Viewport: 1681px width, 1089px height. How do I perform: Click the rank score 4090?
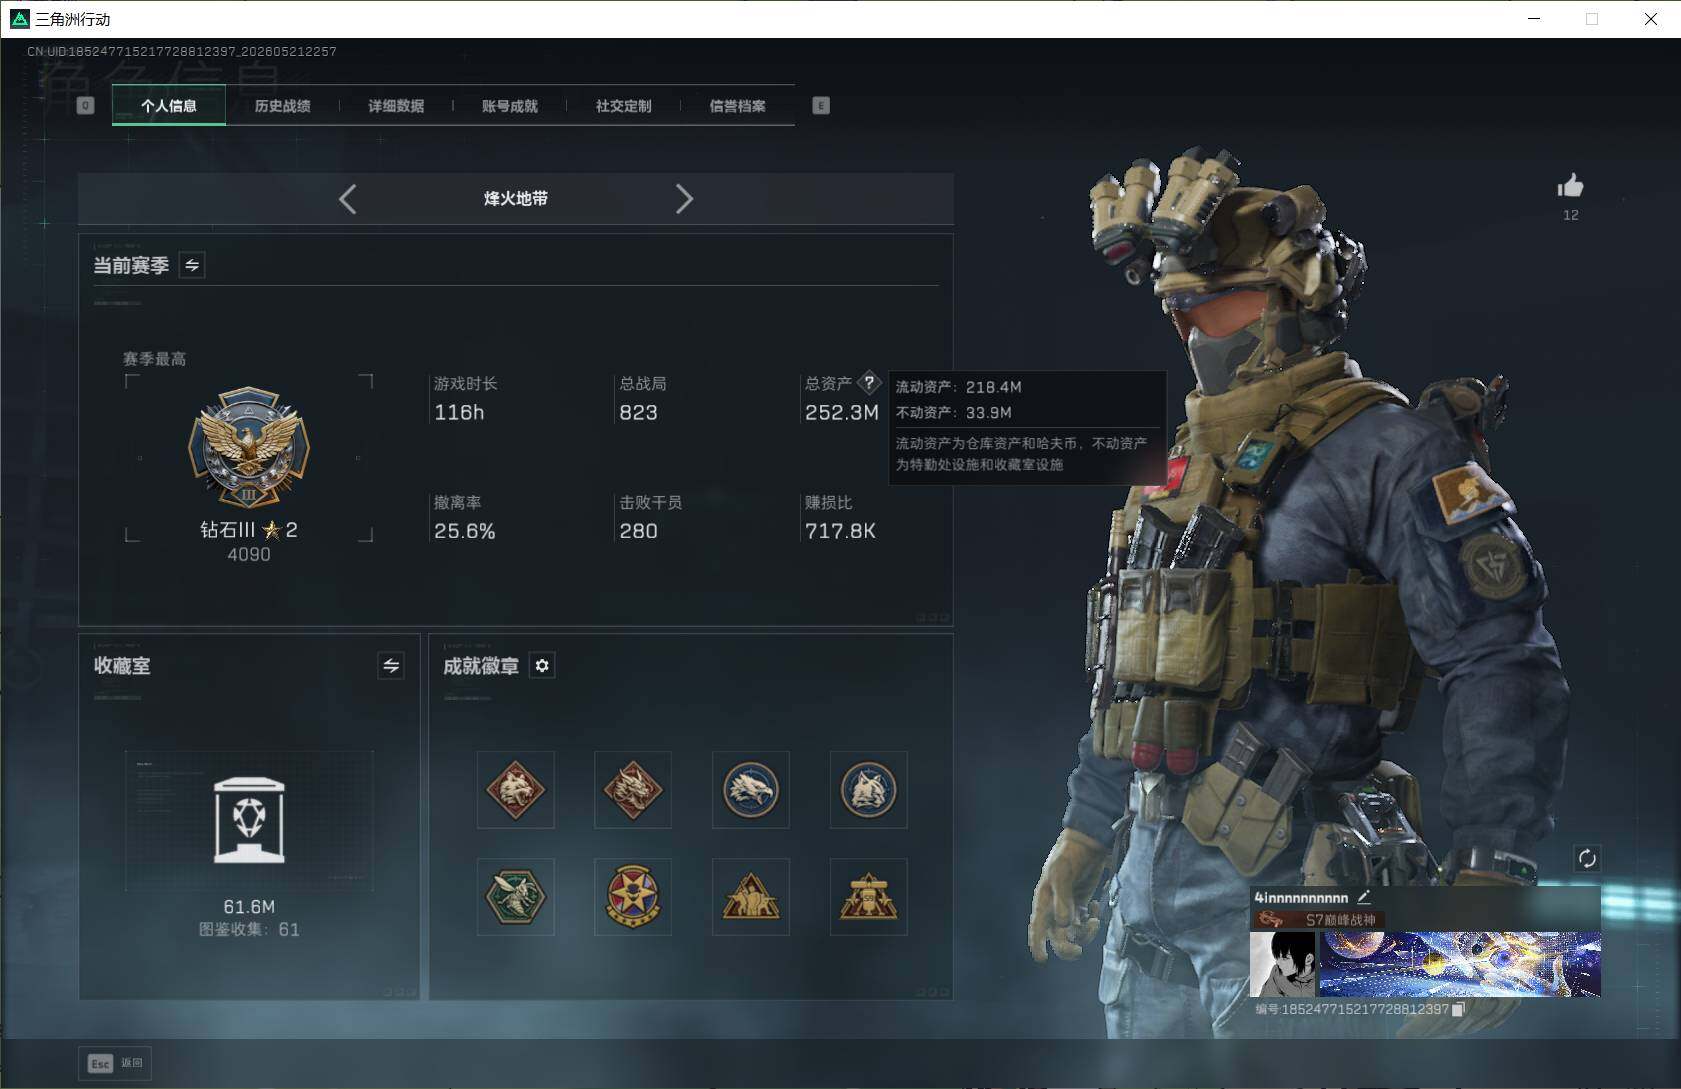coord(249,555)
